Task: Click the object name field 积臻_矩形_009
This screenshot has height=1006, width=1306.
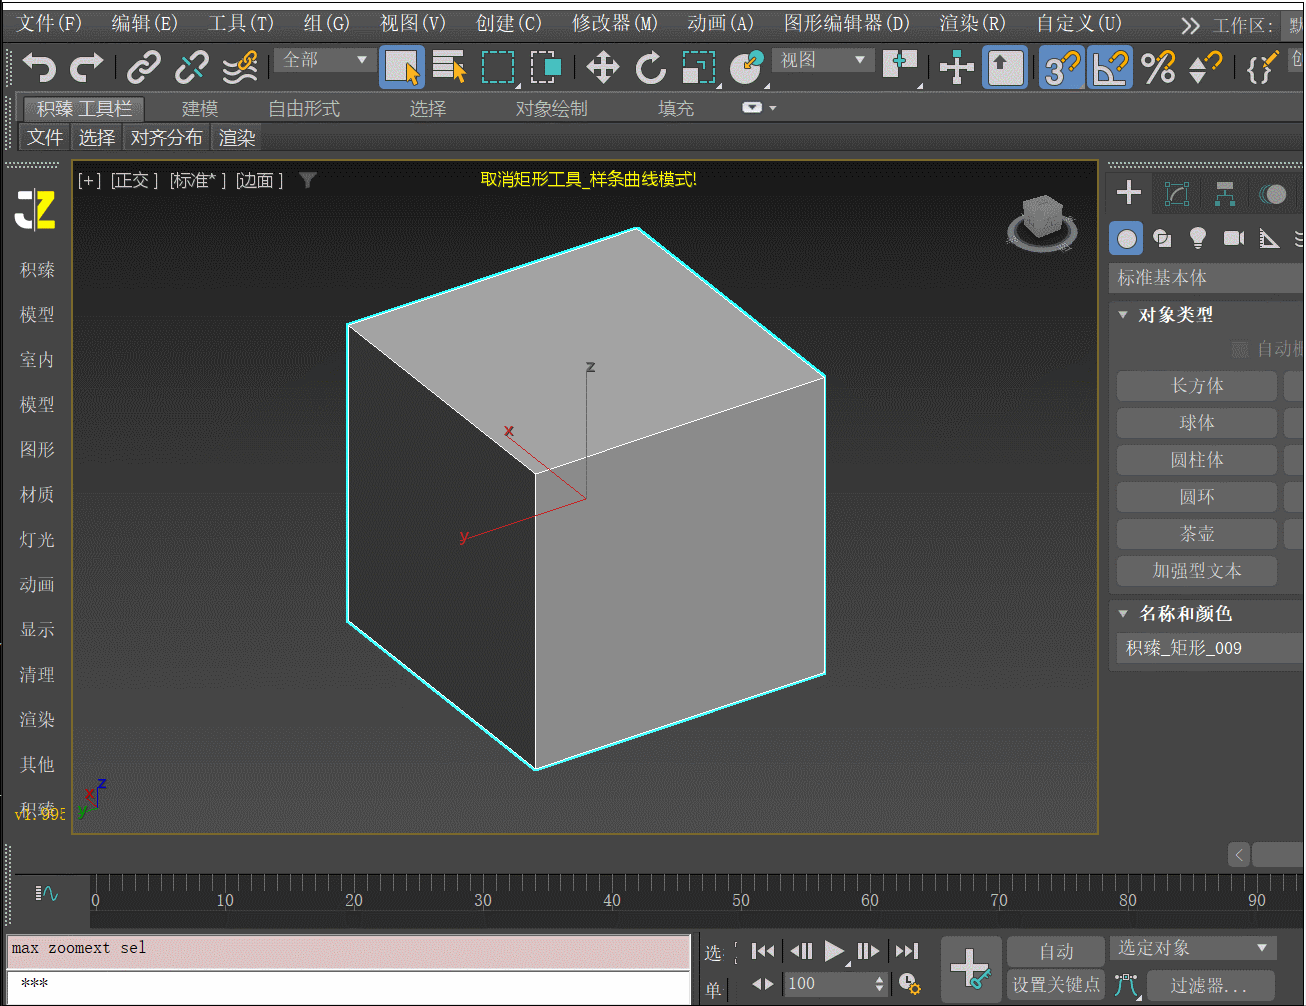Action: (x=1210, y=648)
